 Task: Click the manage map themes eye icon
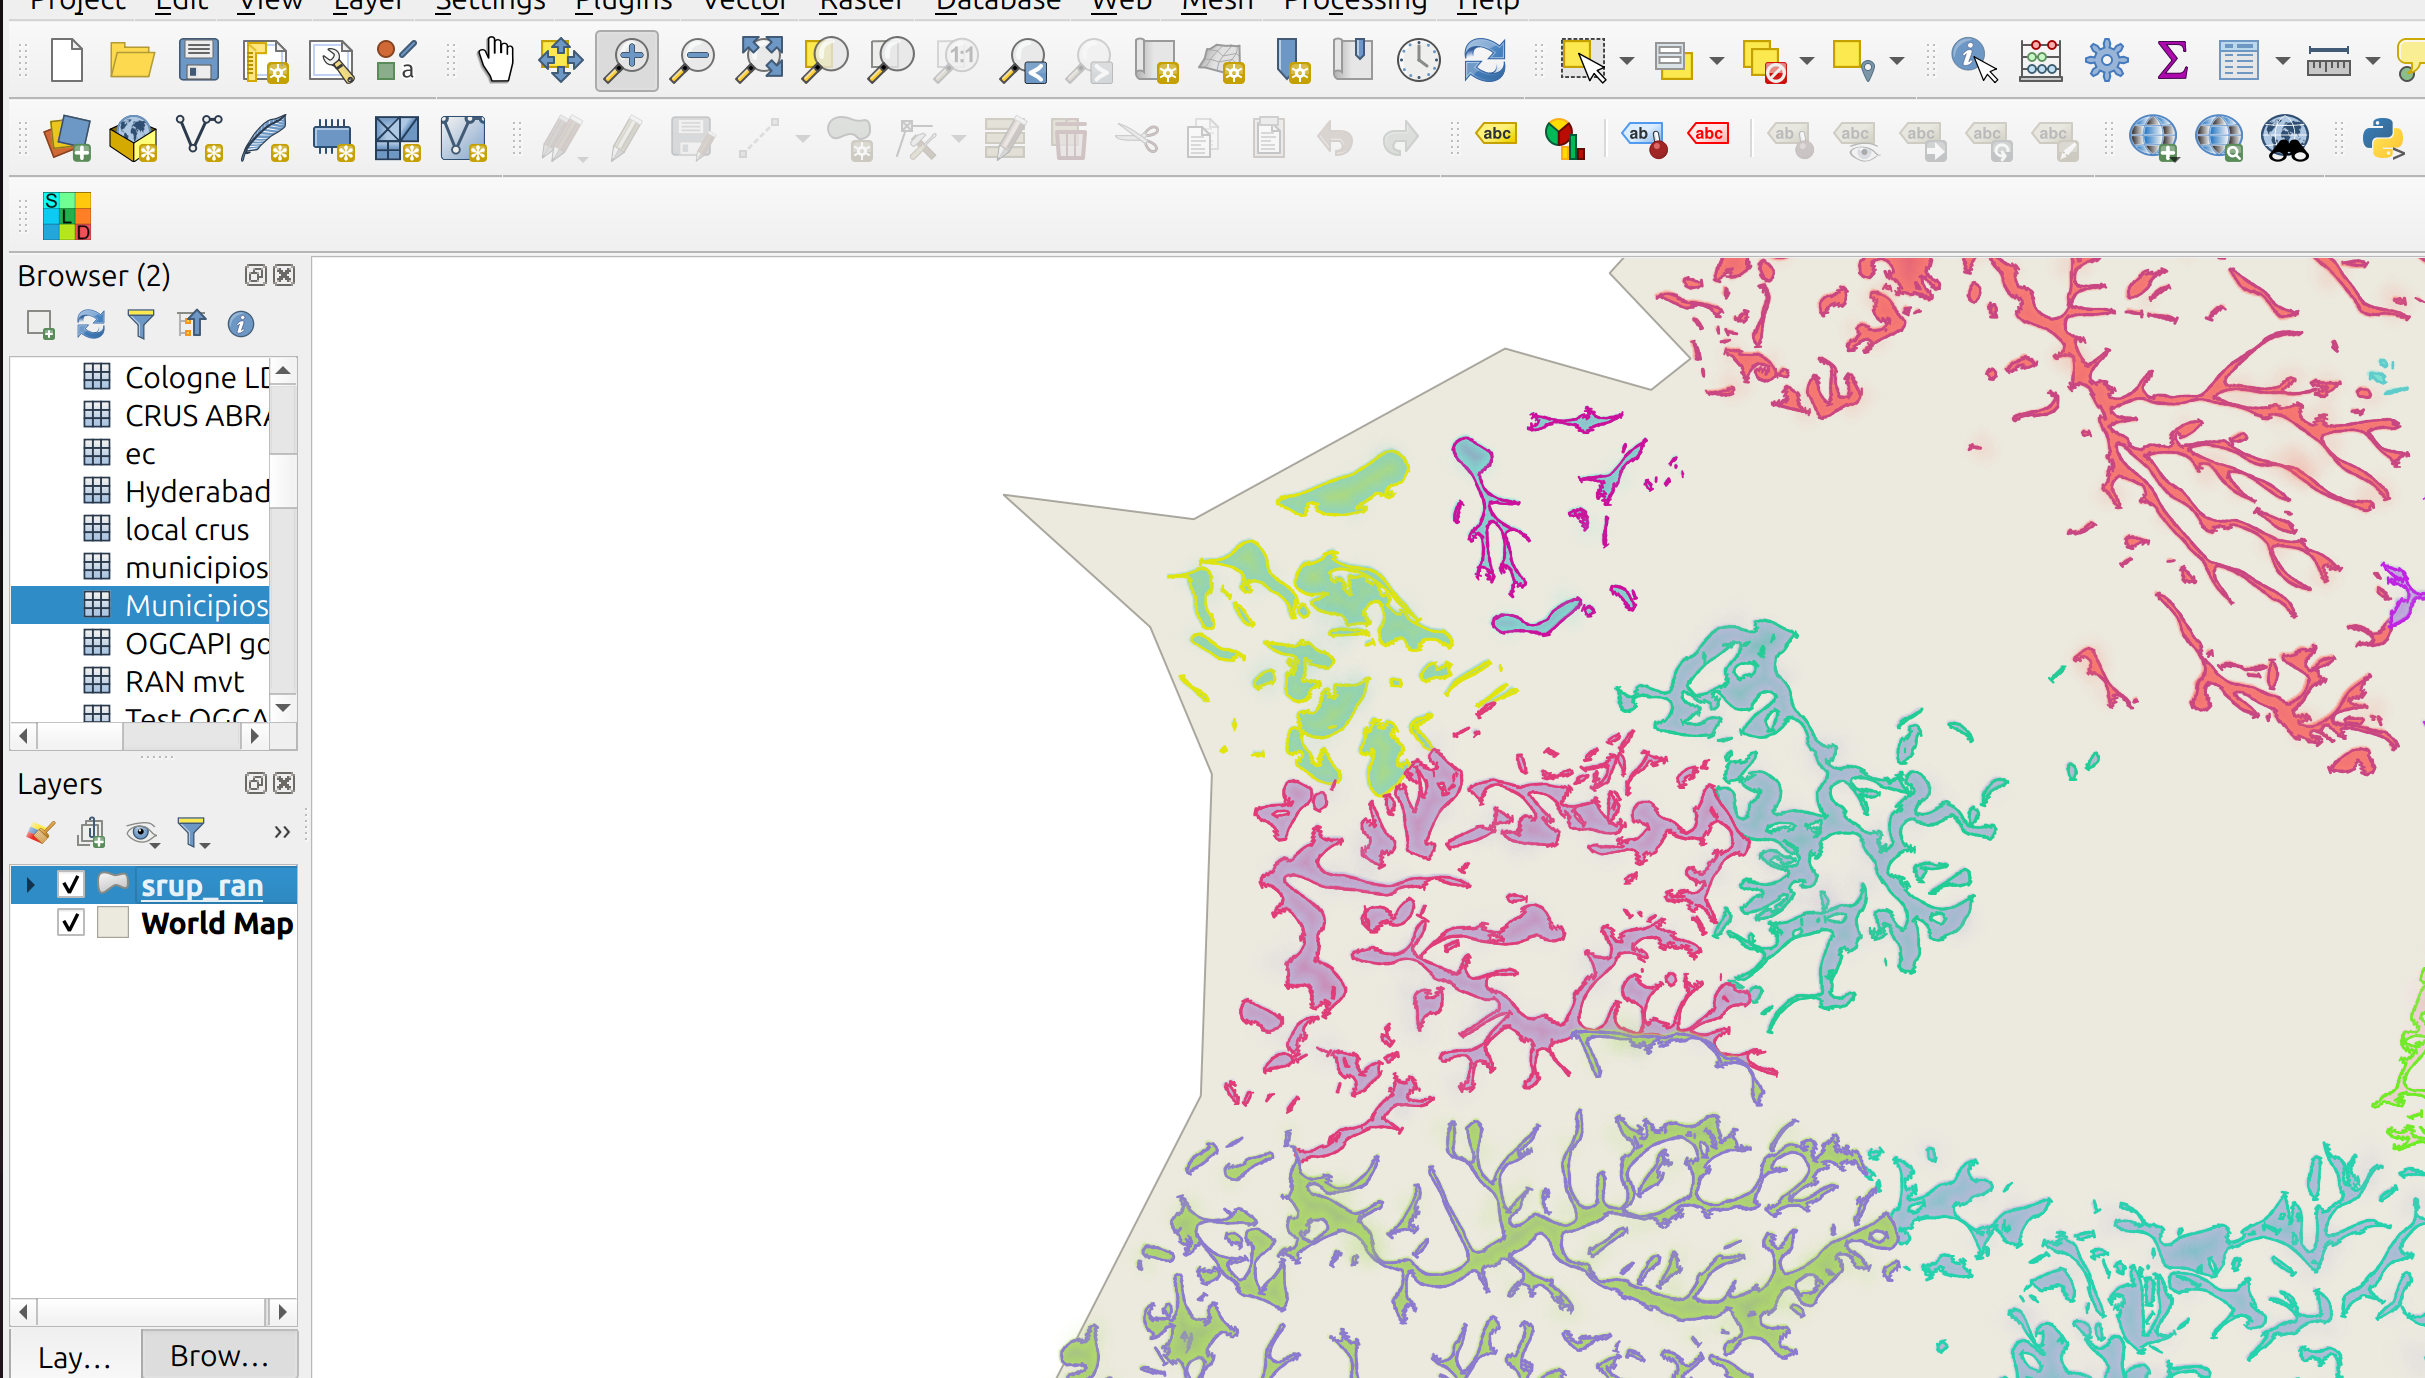coord(141,833)
